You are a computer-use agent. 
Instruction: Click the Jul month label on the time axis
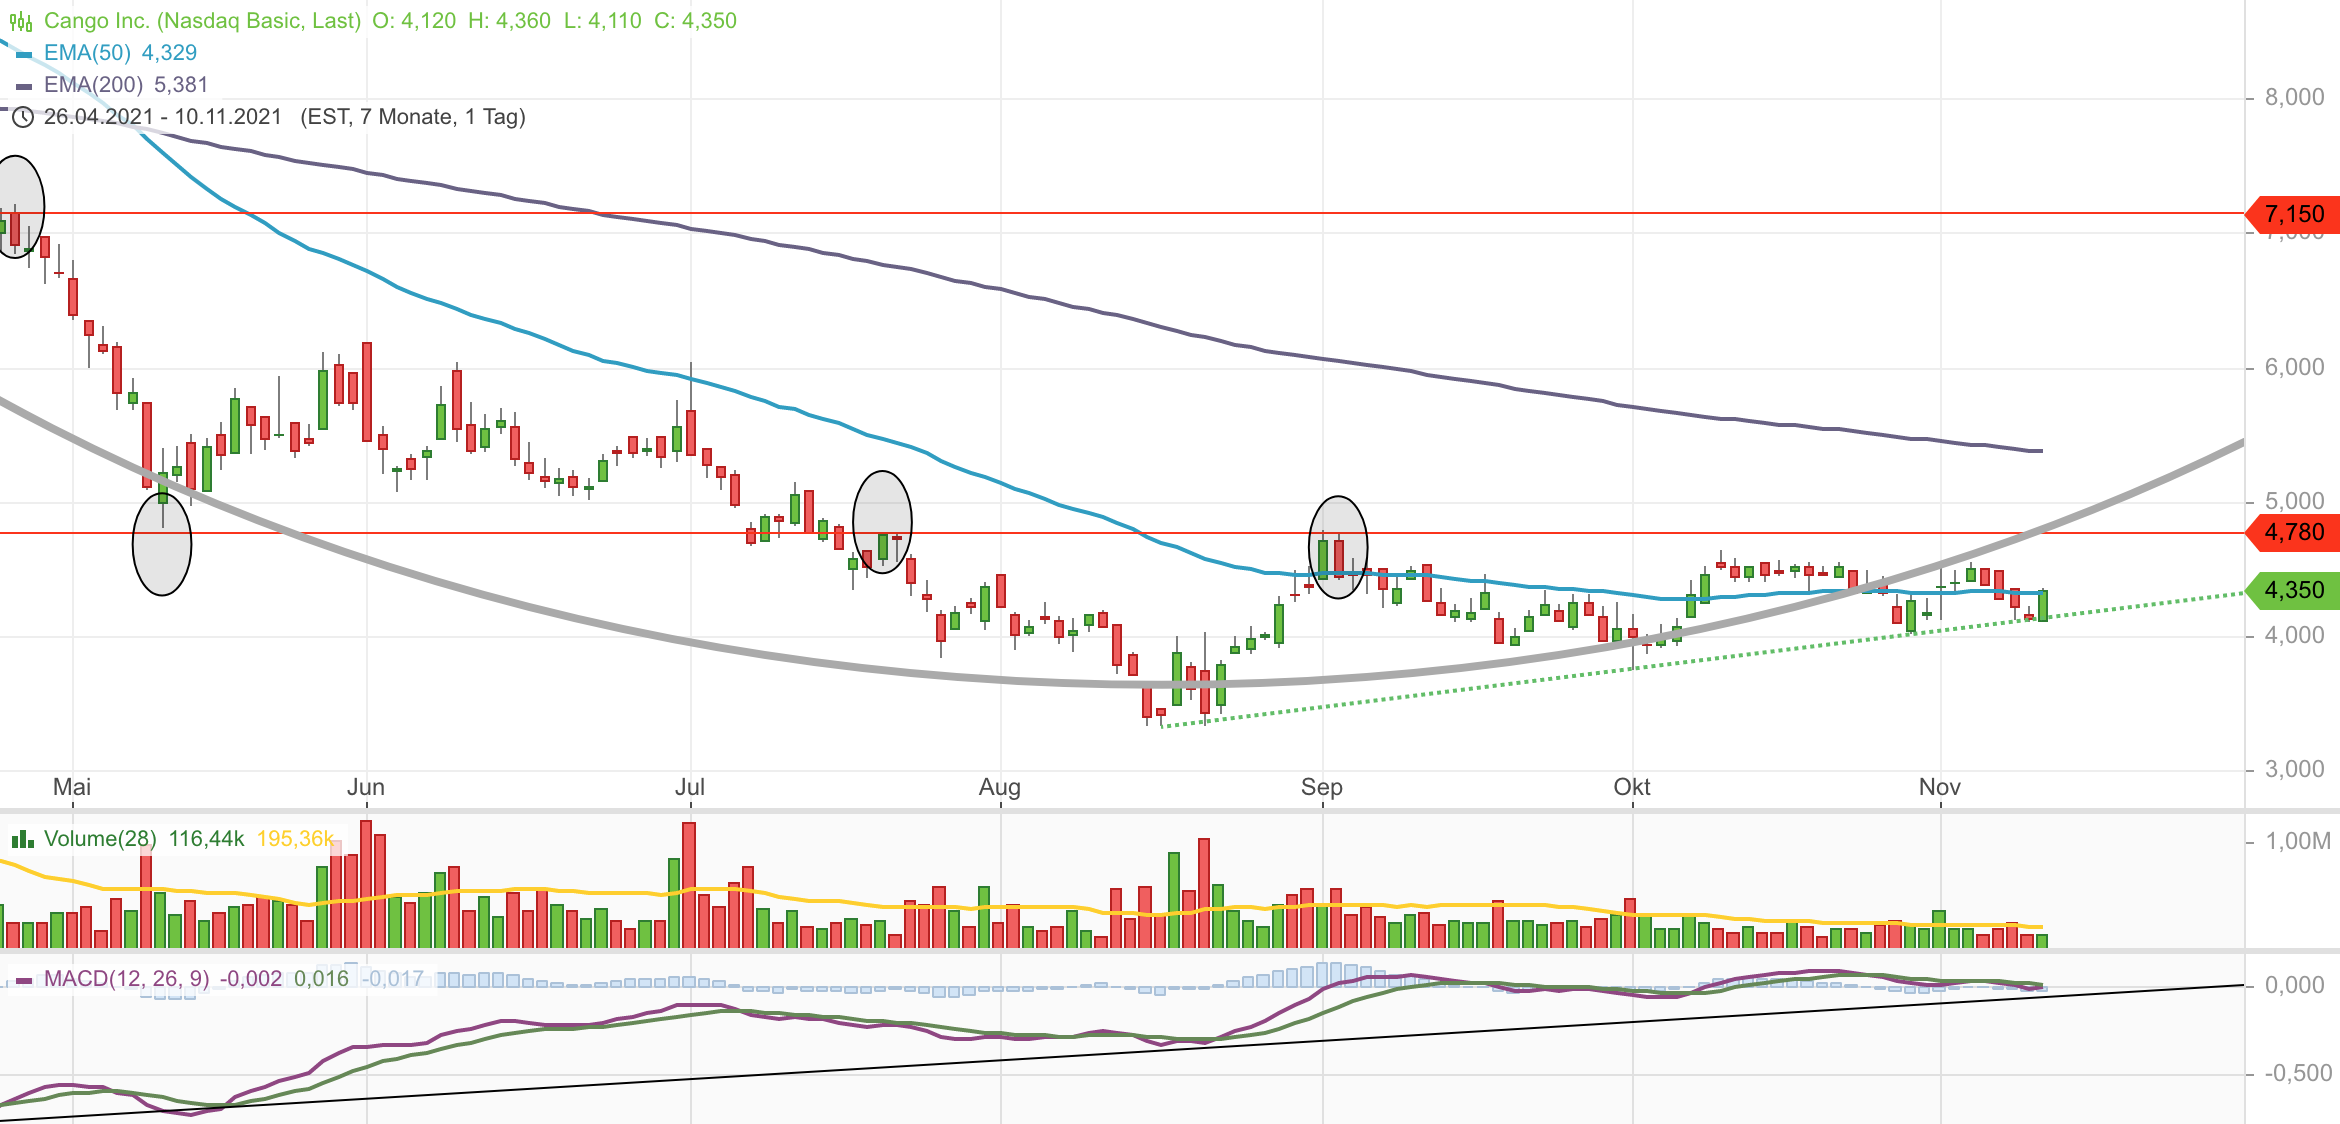pyautogui.click(x=689, y=787)
